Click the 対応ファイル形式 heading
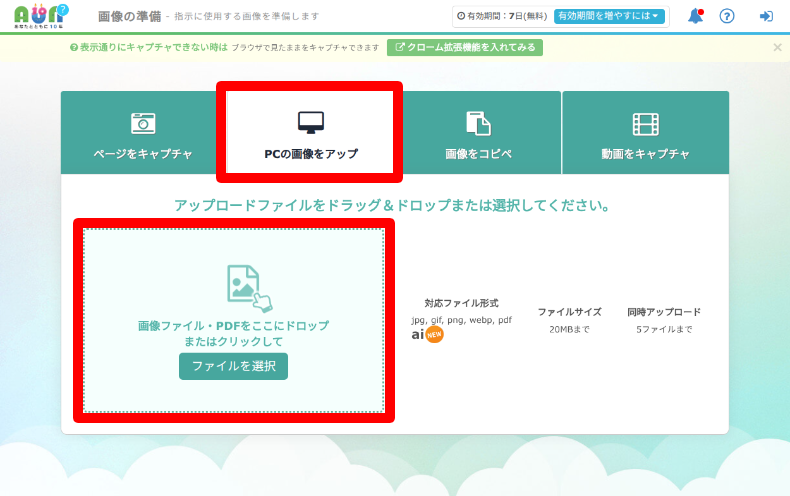790x496 pixels. [x=462, y=303]
